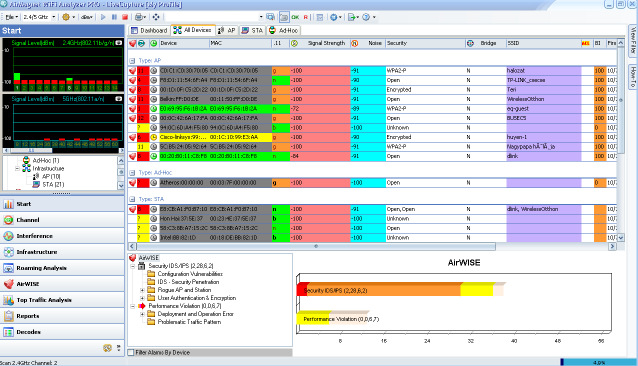The image size is (638, 366).
Task: Open the long filter combo box dropdown arrow
Action: tap(261, 17)
